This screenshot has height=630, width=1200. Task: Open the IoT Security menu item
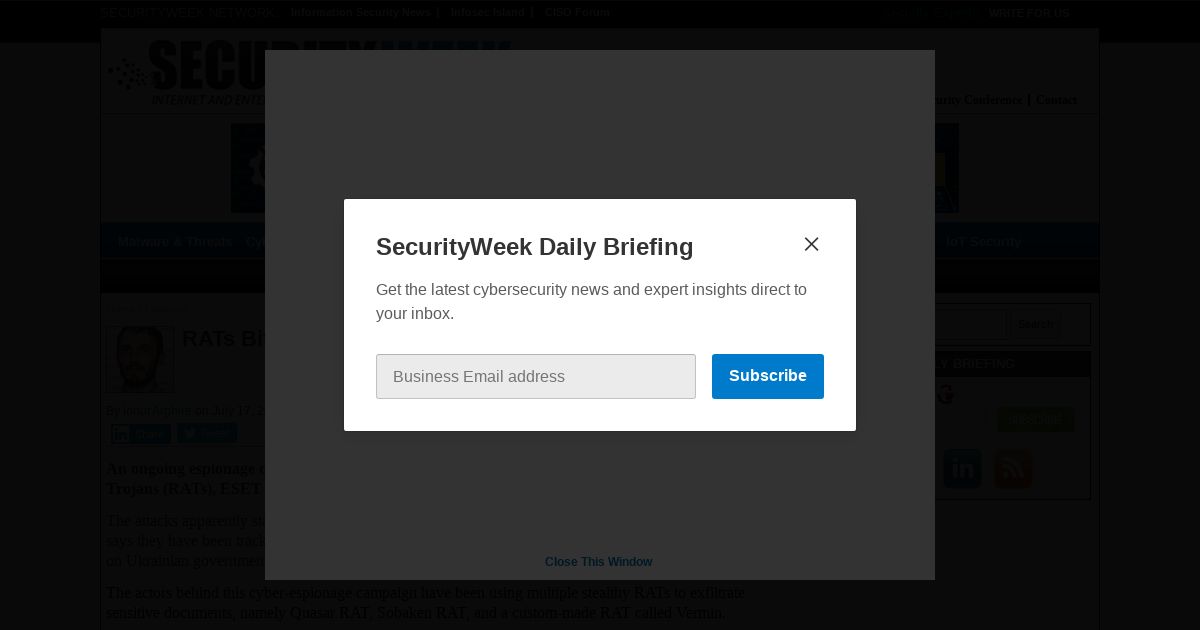tap(984, 241)
